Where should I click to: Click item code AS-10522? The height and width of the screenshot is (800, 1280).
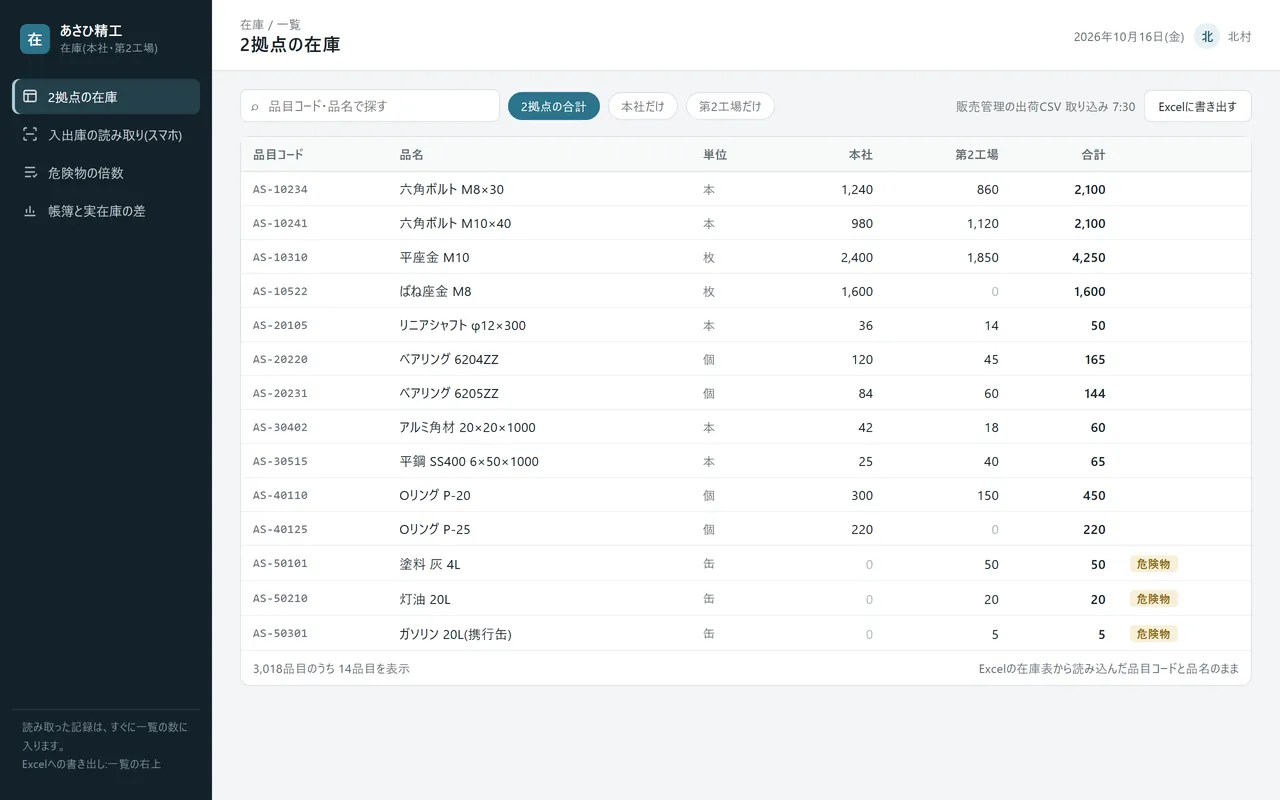(280, 291)
